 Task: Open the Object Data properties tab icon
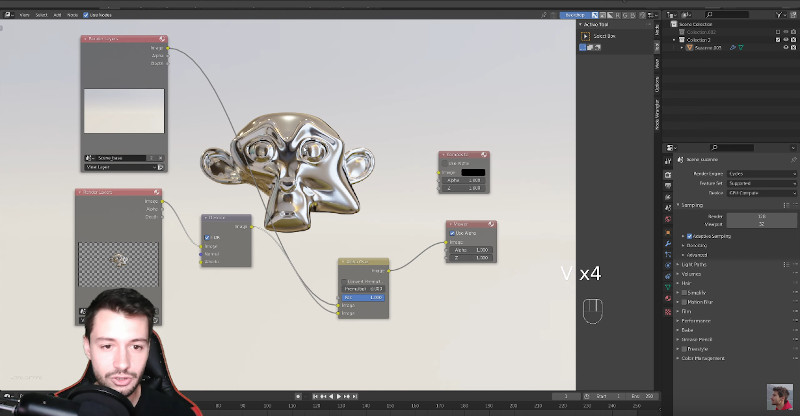click(x=668, y=288)
